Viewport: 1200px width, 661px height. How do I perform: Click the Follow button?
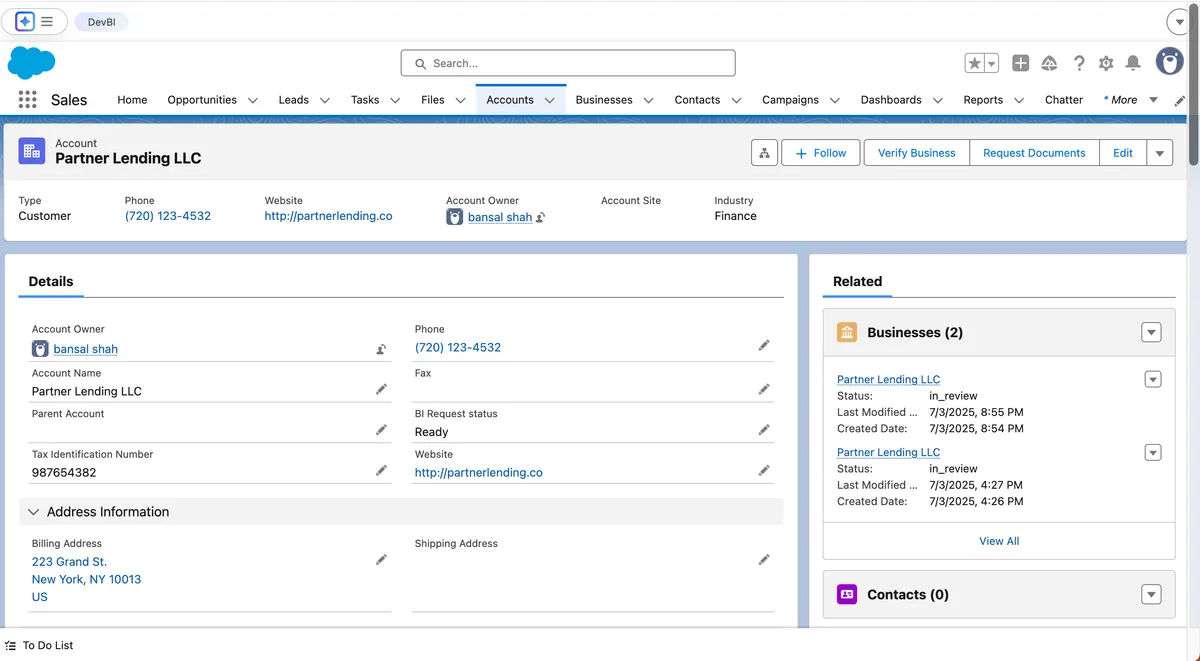click(x=821, y=153)
